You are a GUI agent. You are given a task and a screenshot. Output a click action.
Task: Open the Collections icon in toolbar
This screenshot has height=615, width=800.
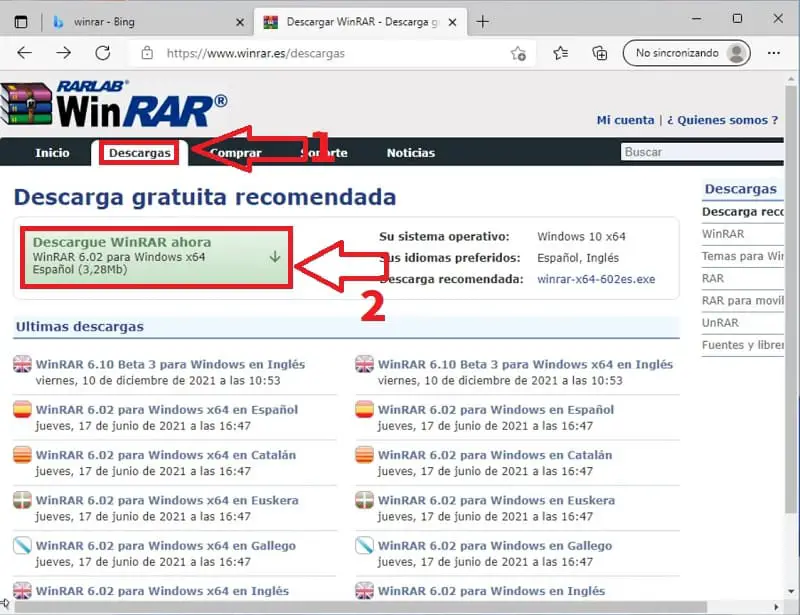pos(599,53)
